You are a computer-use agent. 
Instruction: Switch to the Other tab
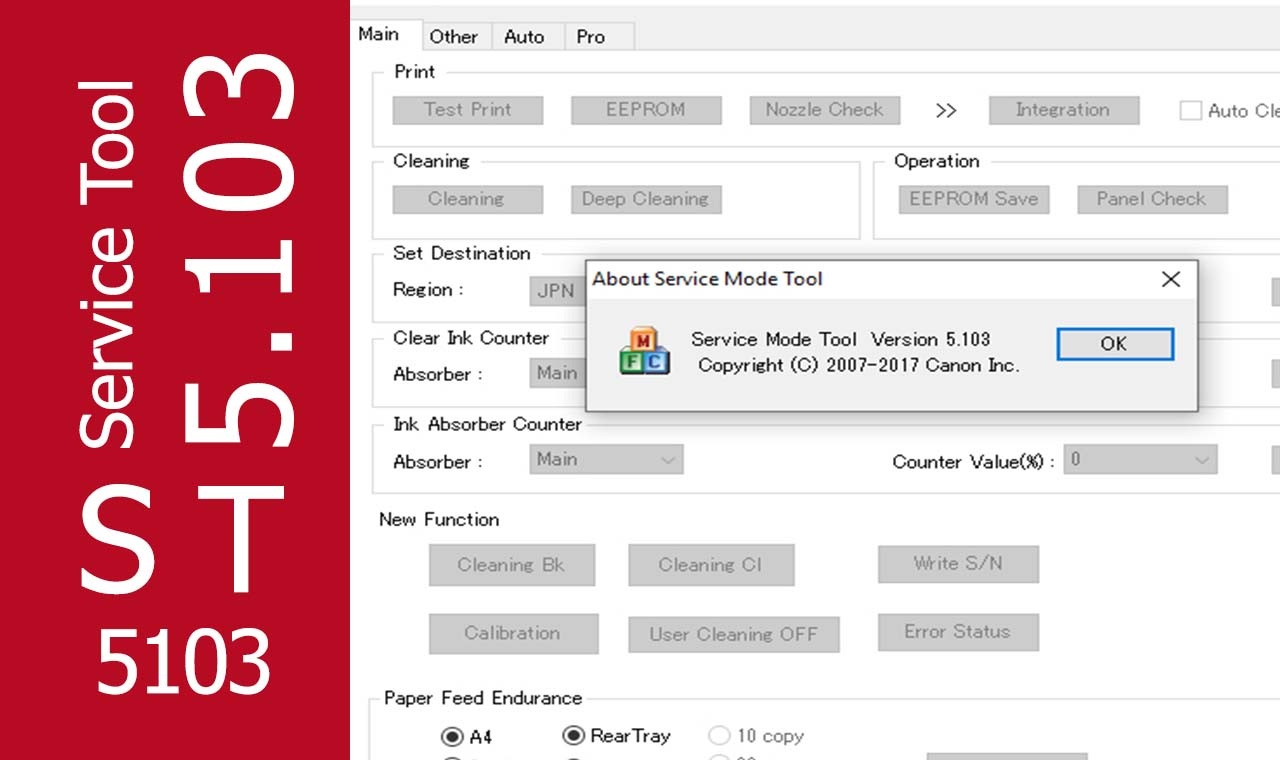pyautogui.click(x=453, y=37)
